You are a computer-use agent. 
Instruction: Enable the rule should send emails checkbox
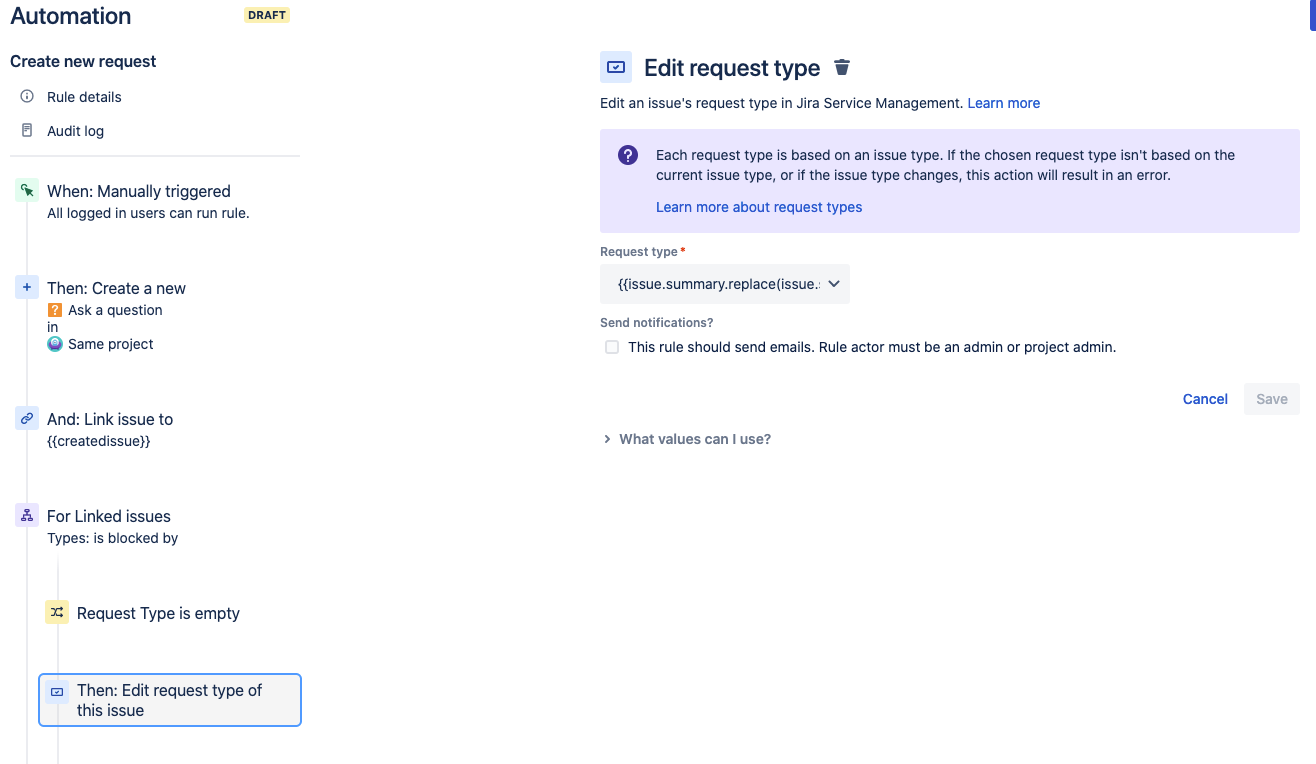tap(611, 347)
